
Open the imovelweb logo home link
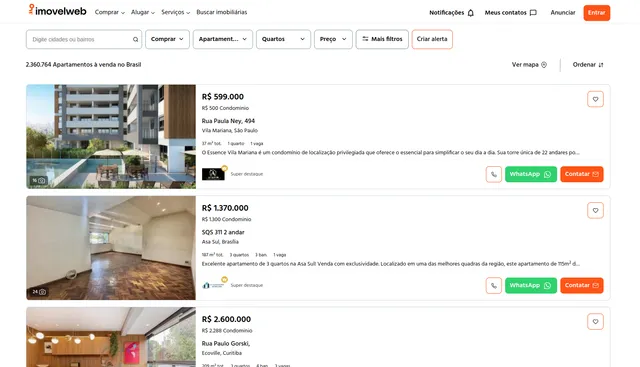tap(57, 10)
